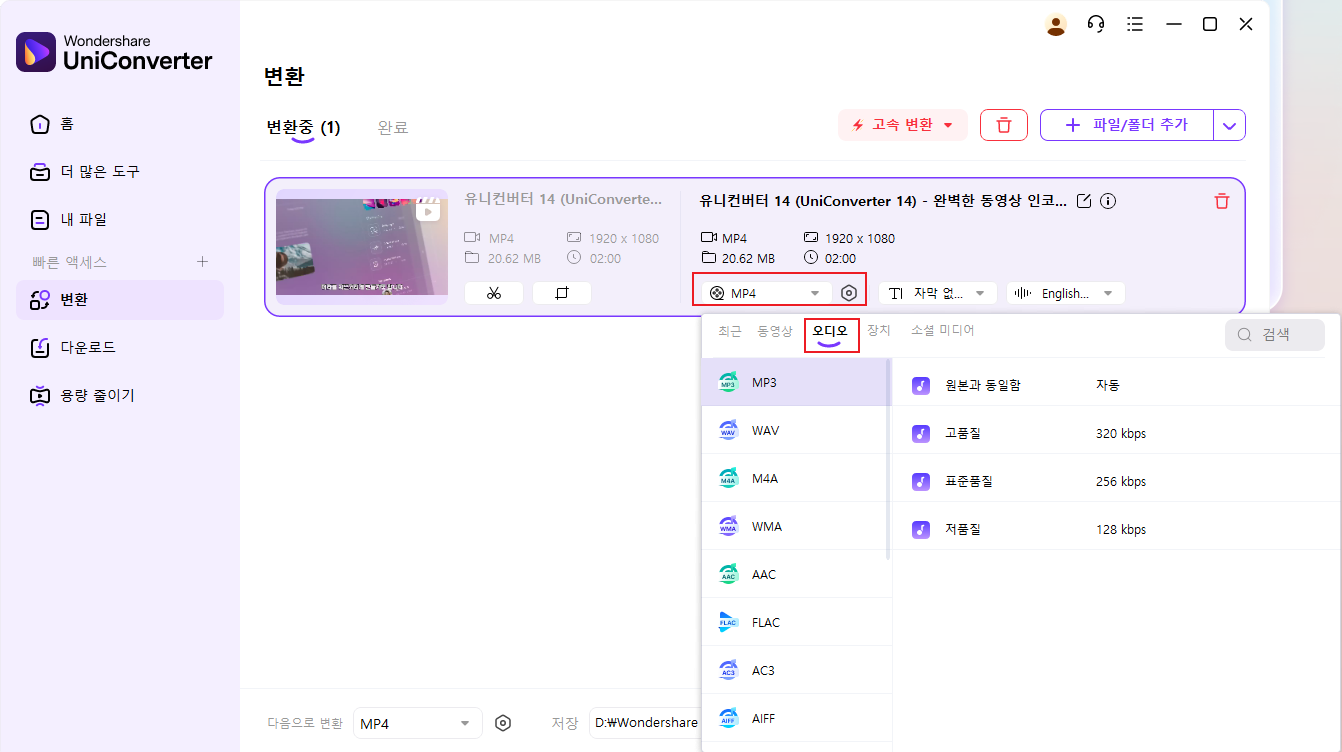Select AAC format in list
1342x752 pixels.
(x=796, y=575)
